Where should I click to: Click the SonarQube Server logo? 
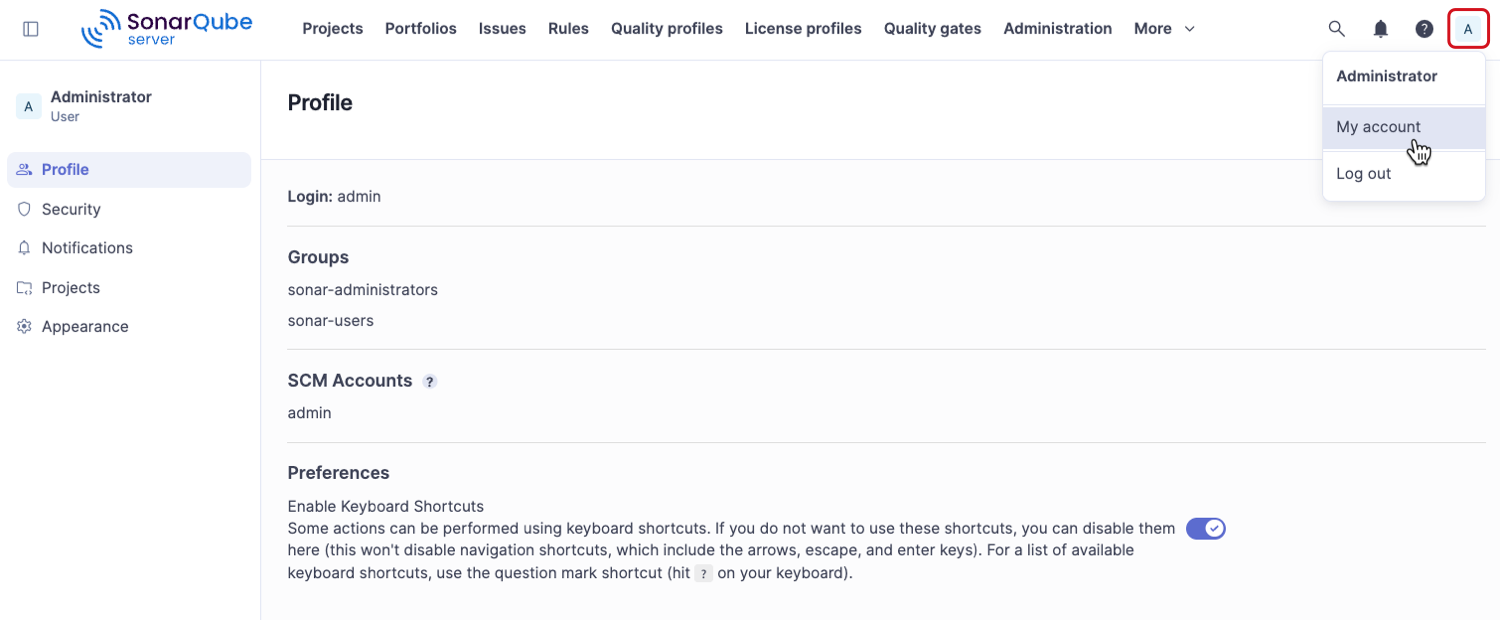(166, 28)
